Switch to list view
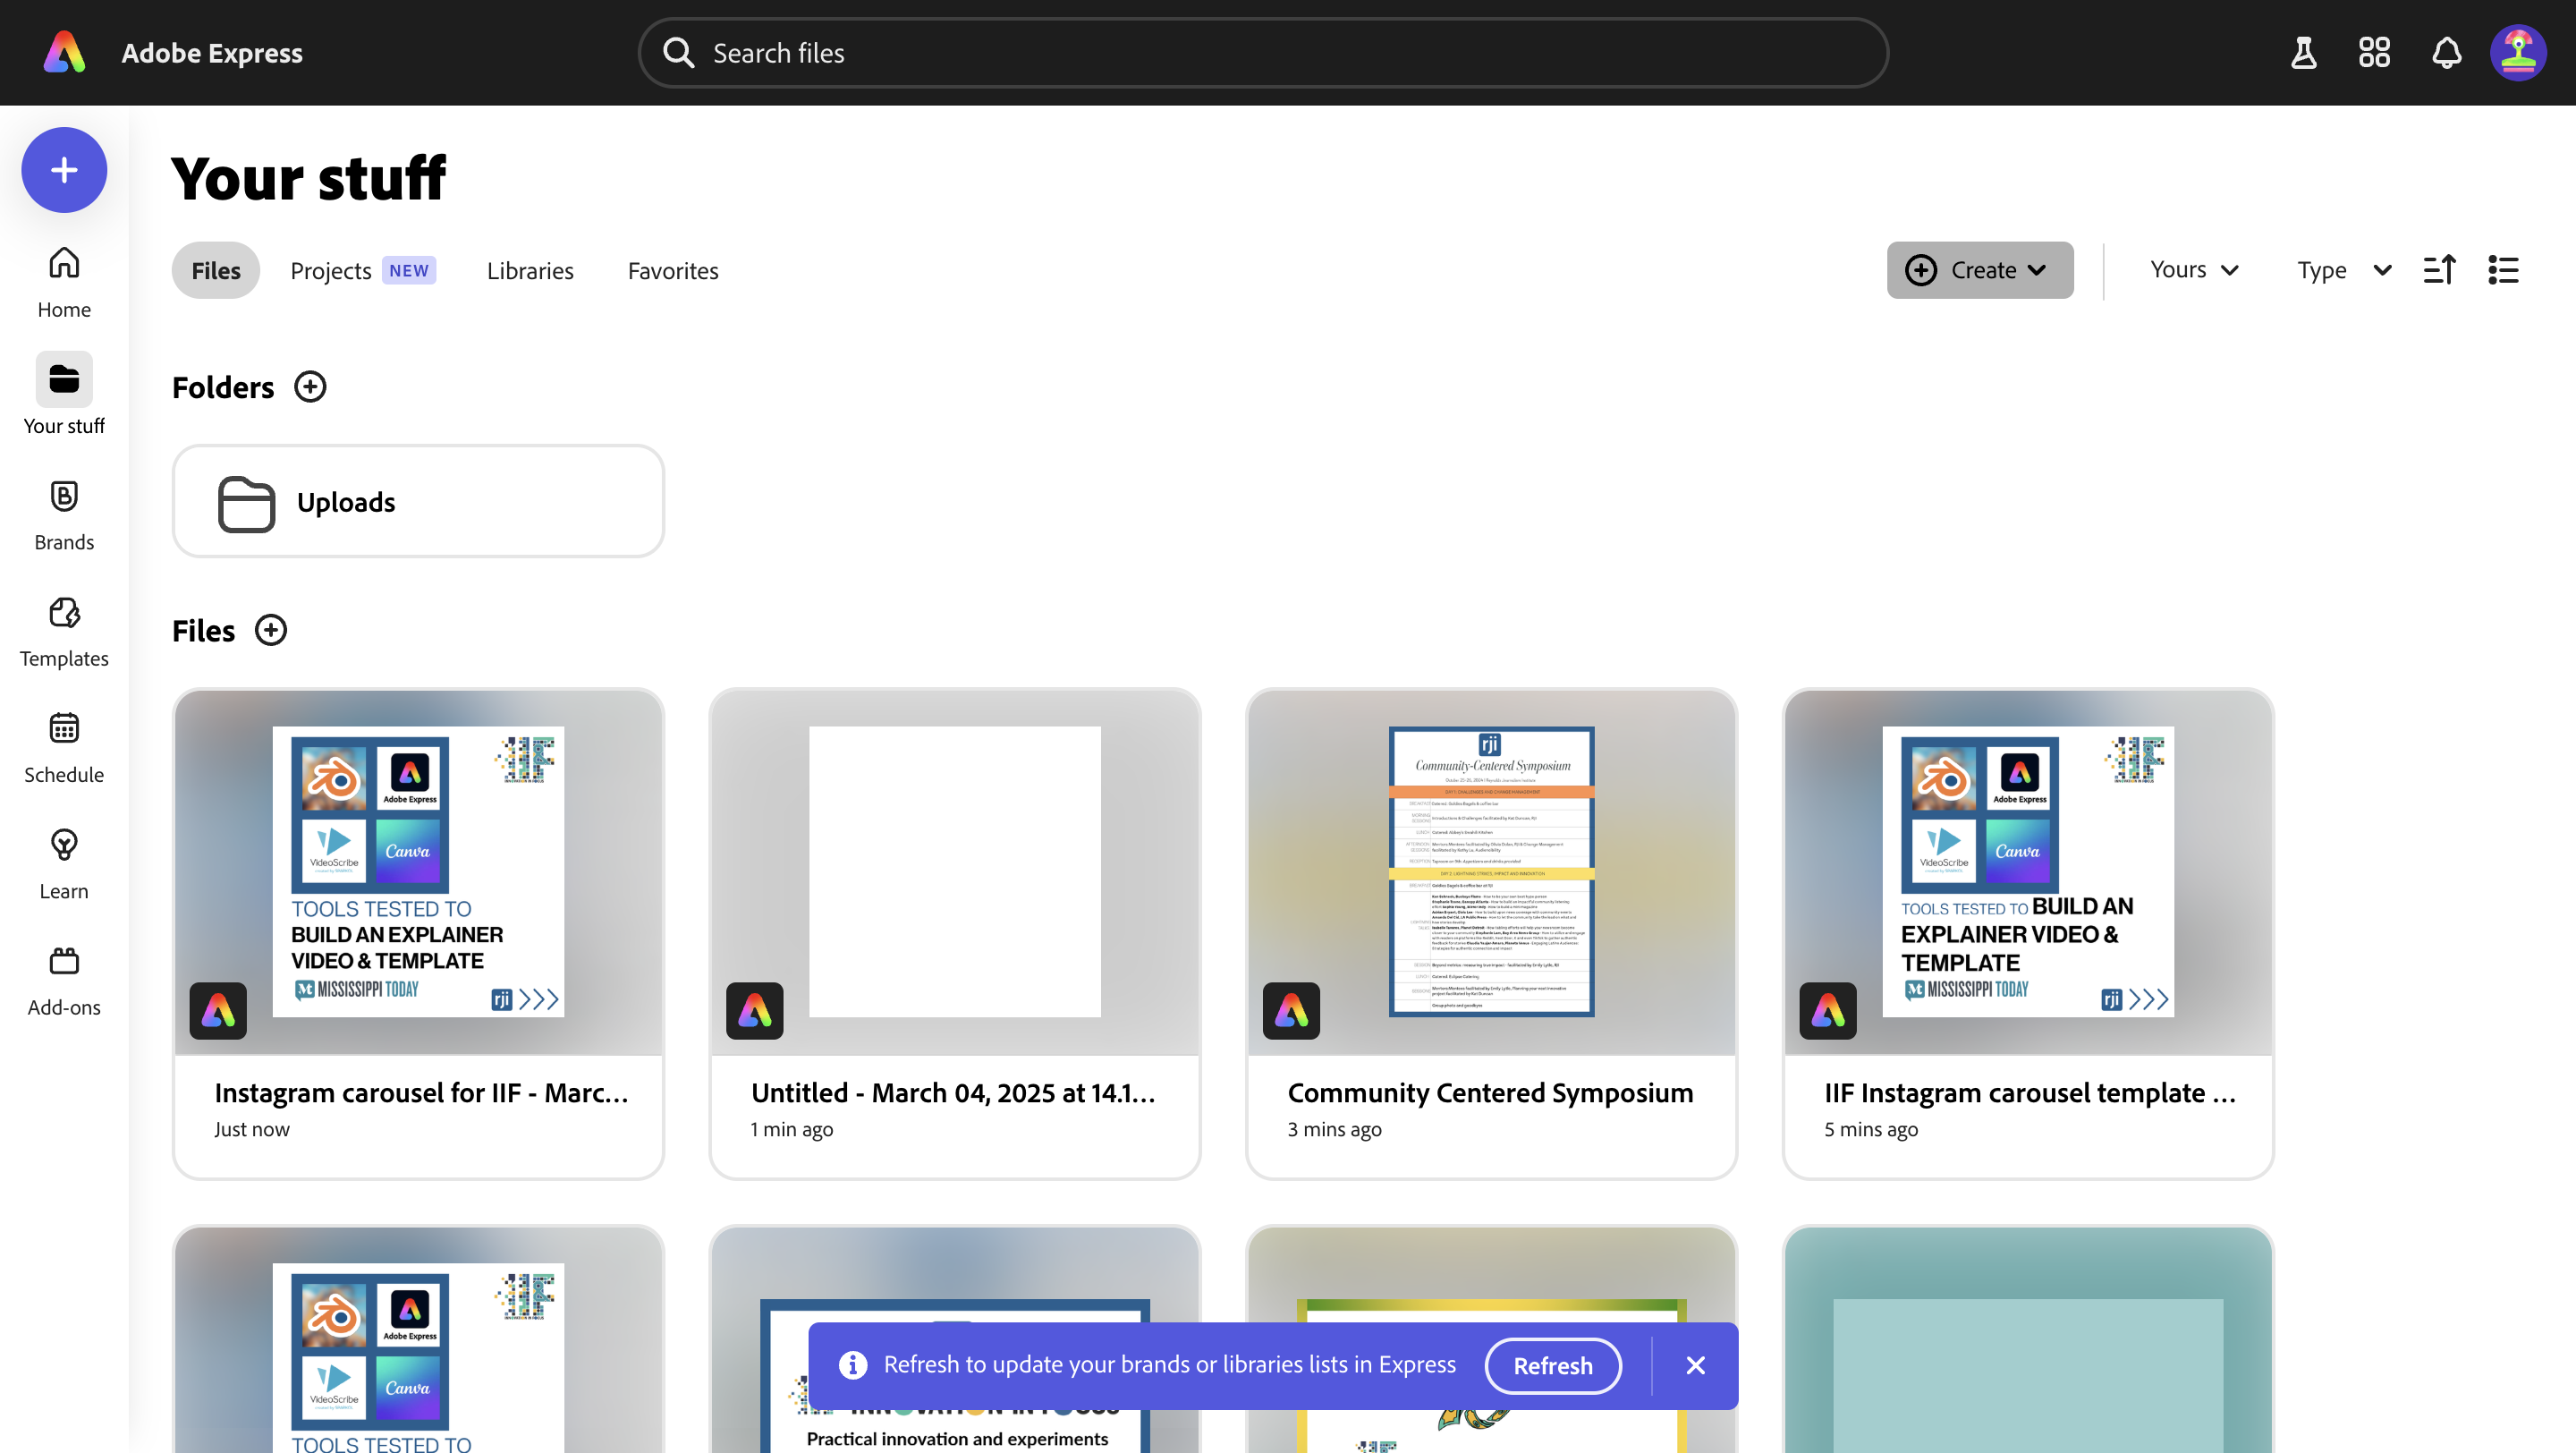 coord(2503,270)
